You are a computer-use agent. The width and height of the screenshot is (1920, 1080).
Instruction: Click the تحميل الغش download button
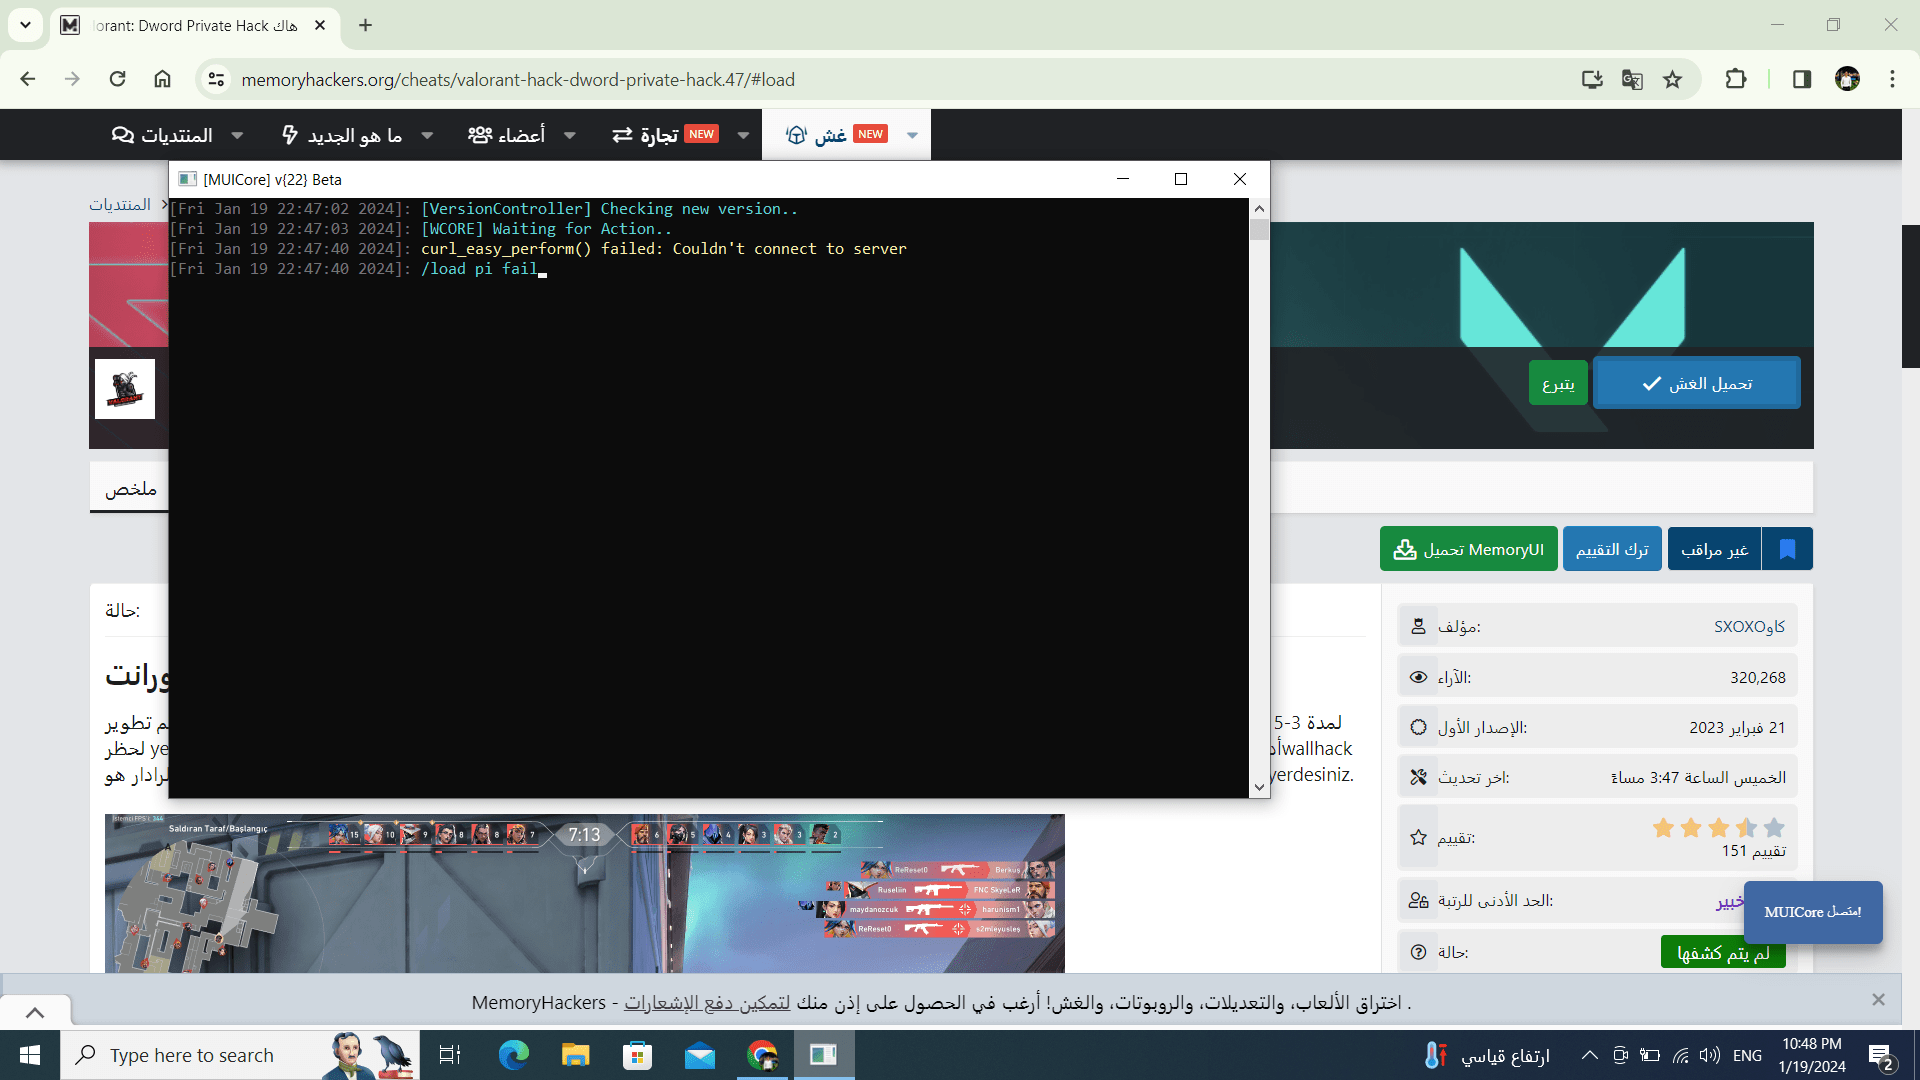1697,383
